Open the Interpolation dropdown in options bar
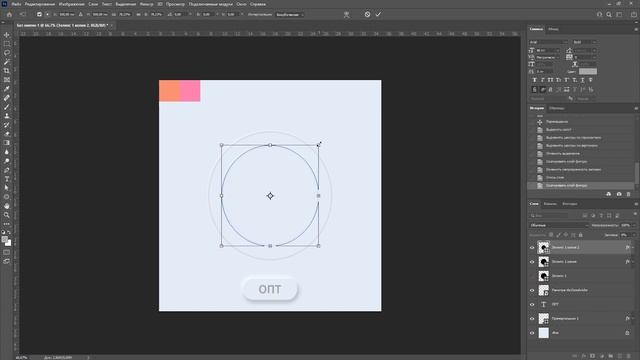640x360 pixels. tap(290, 15)
